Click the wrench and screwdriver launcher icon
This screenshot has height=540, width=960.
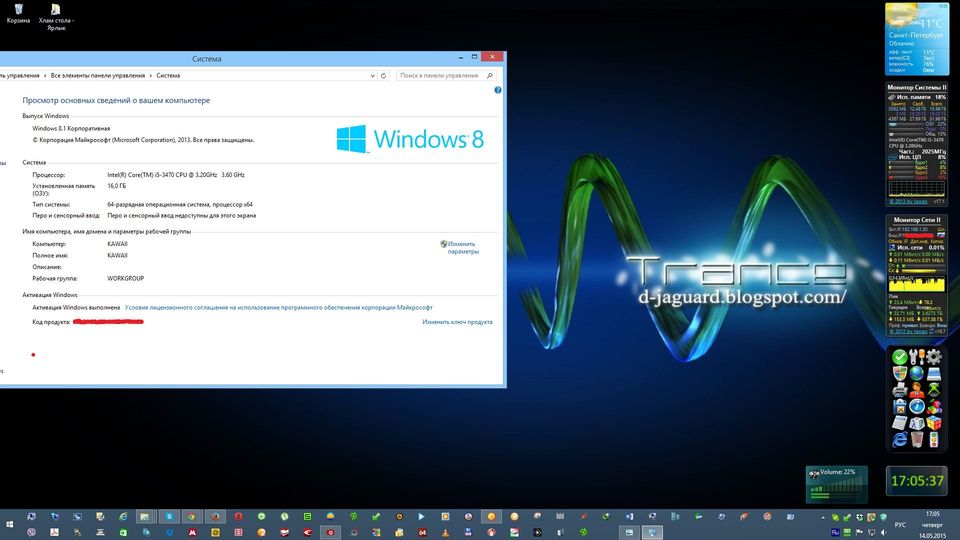pos(917,356)
